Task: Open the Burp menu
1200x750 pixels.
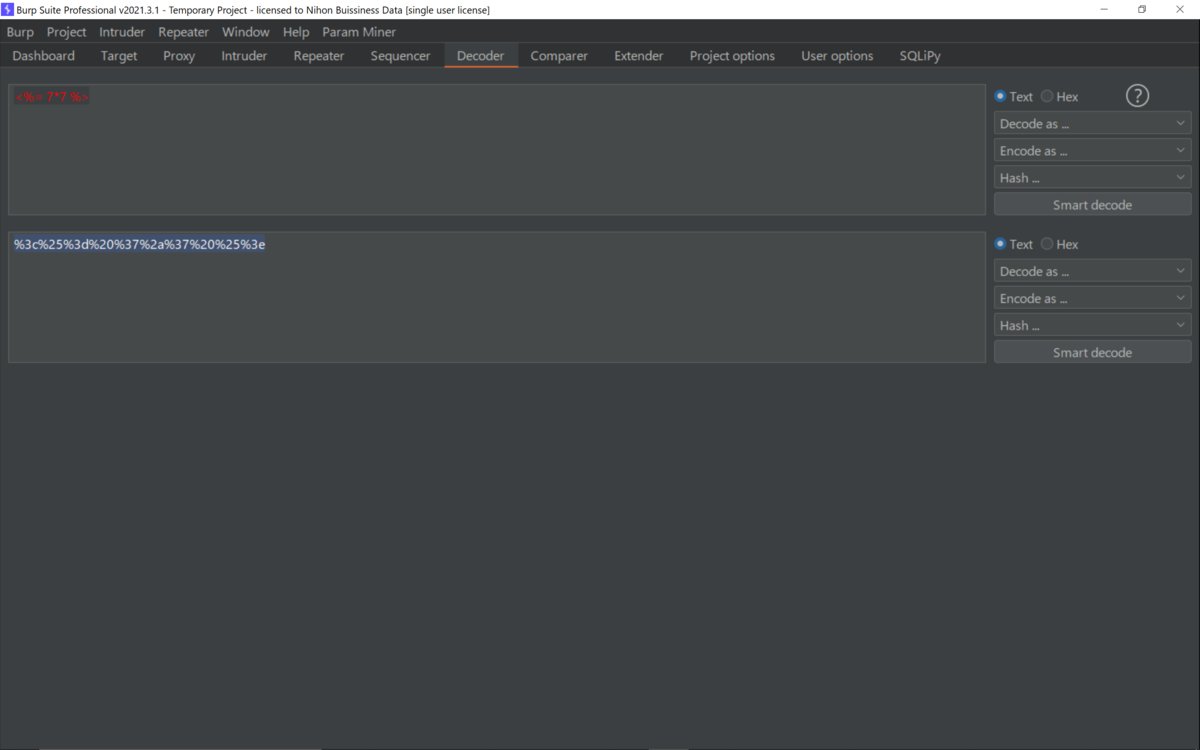Action: tap(20, 32)
